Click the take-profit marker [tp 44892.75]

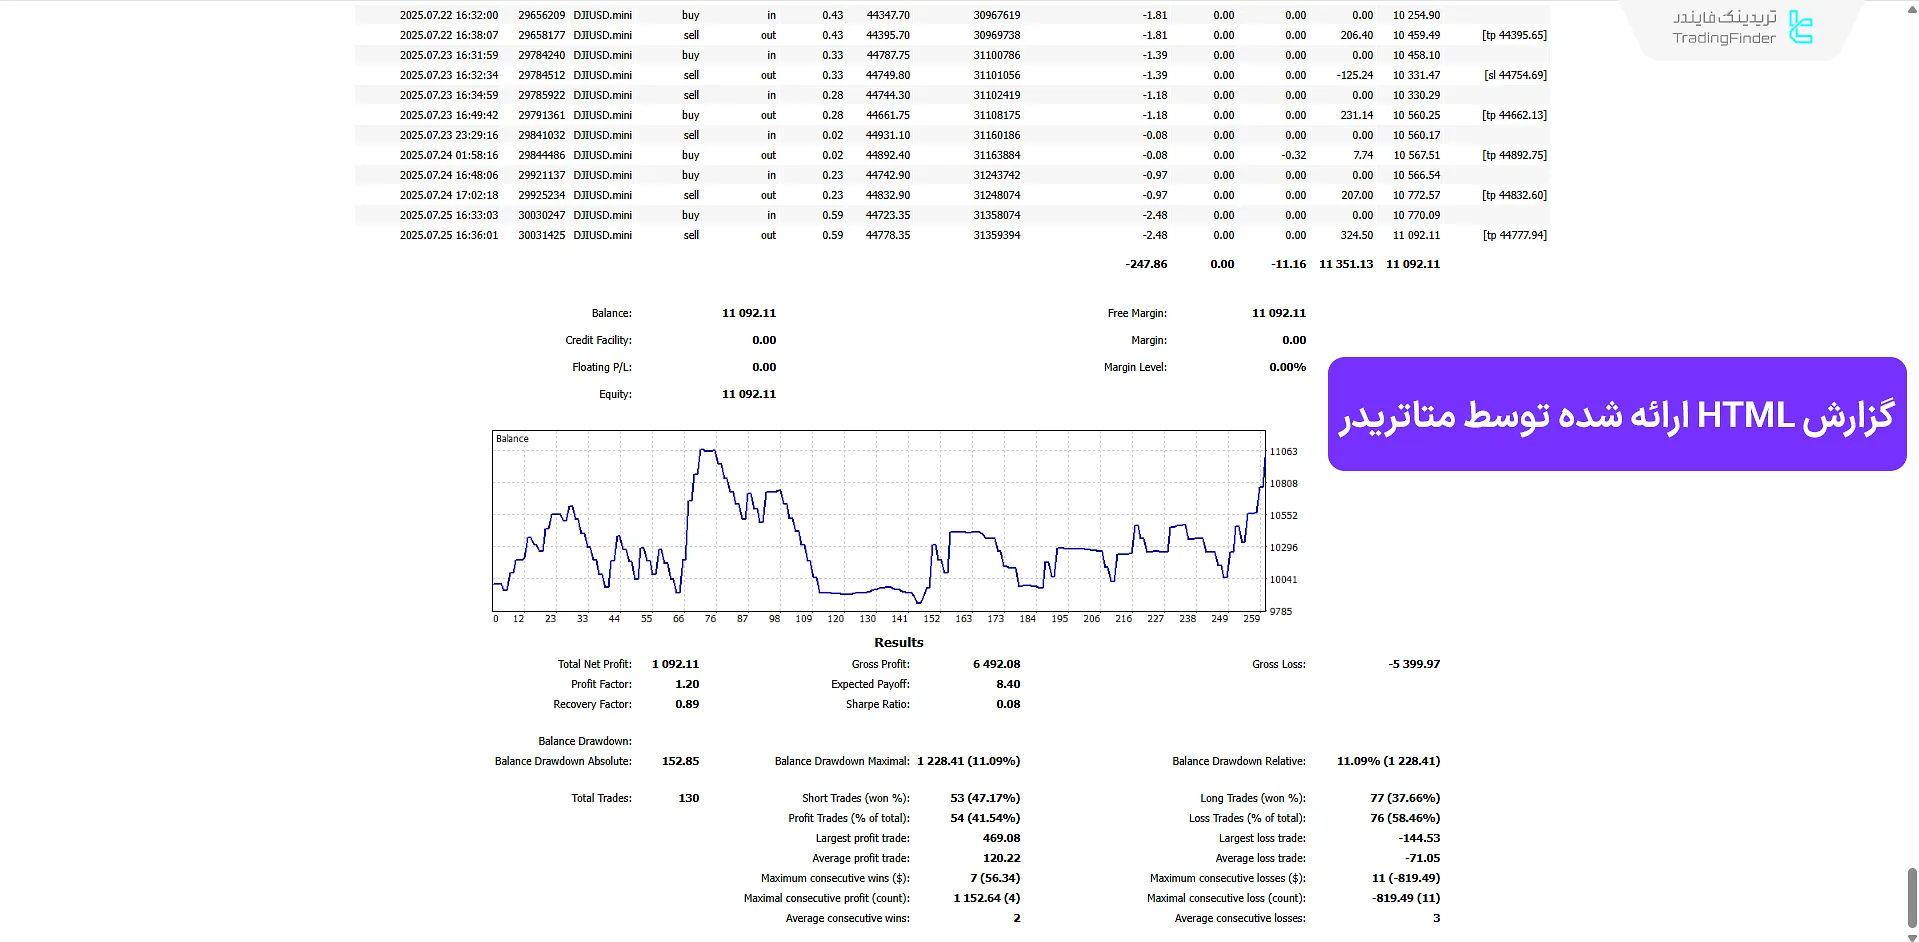point(1514,154)
